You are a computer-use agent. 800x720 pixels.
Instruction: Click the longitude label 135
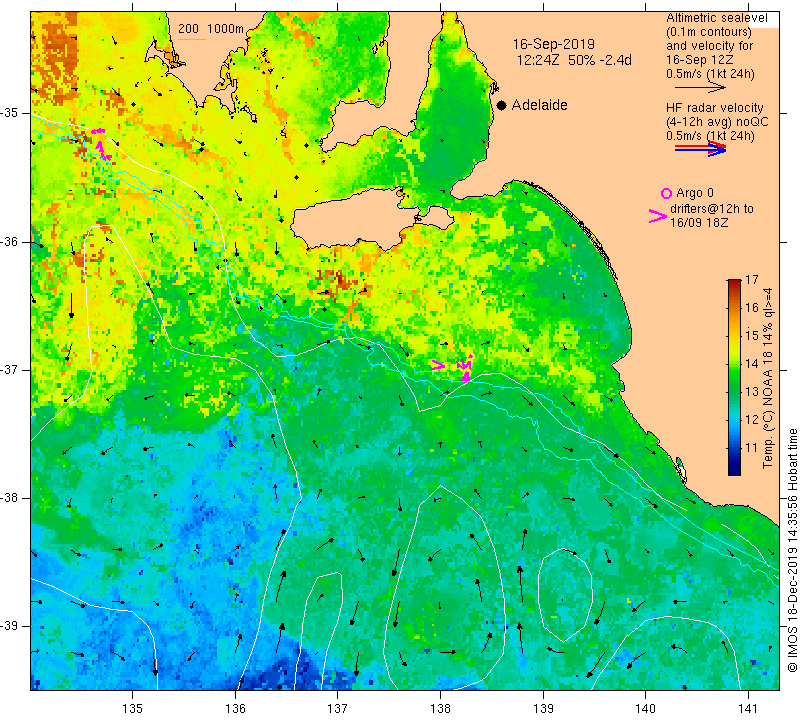tap(133, 708)
